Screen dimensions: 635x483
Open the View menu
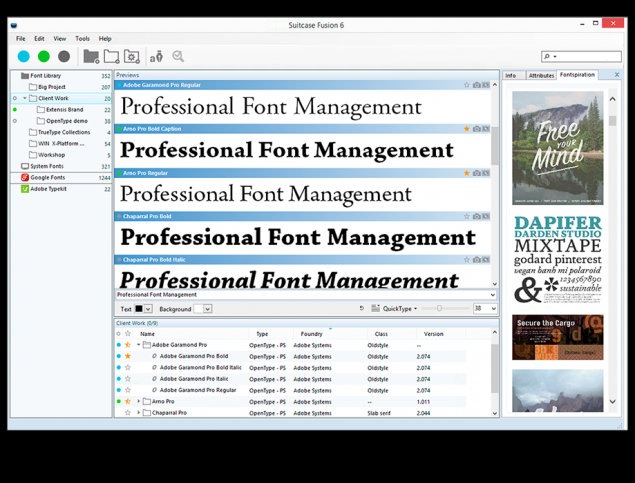(60, 39)
